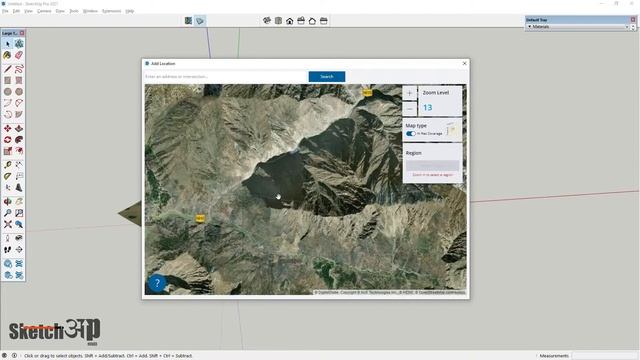This screenshot has height=360, width=640.
Task: Close the Large Tool Set panel
Action: click(22, 33)
